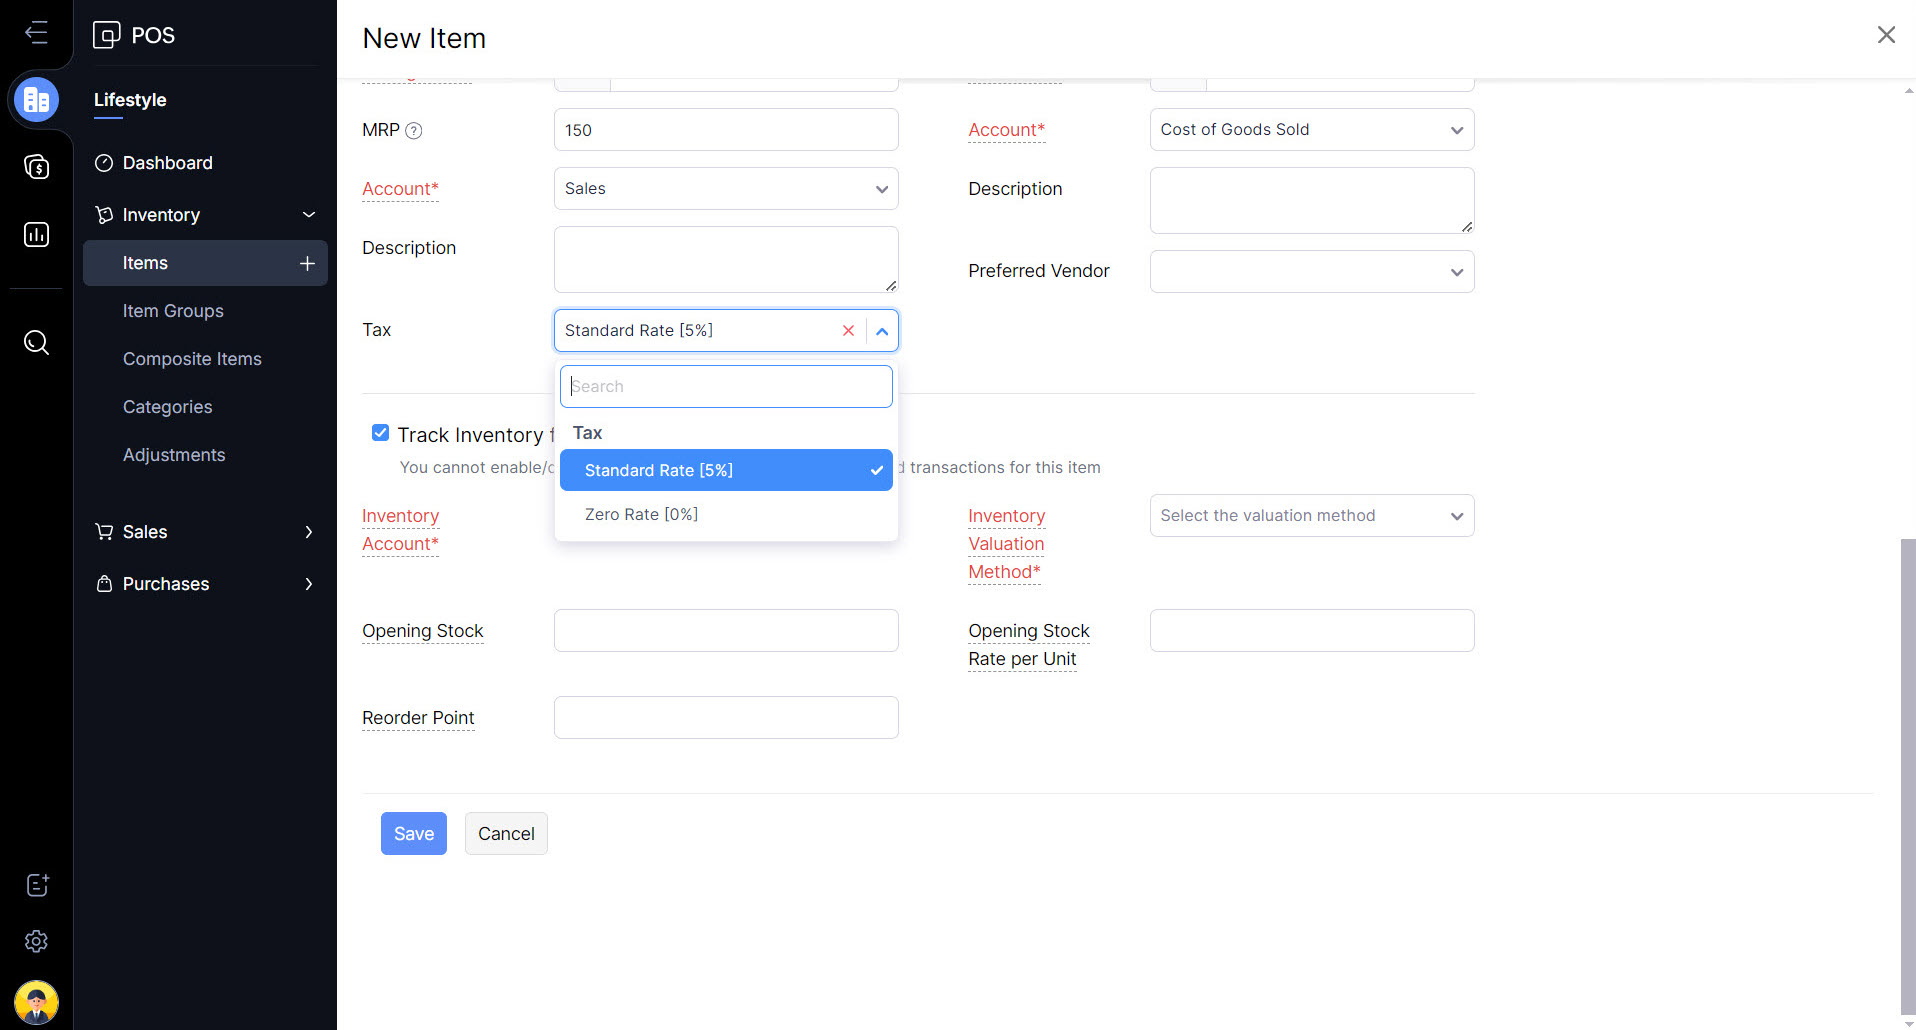Image resolution: width=1916 pixels, height=1030 pixels.
Task: Click the plus icon next to Items
Action: click(x=307, y=263)
